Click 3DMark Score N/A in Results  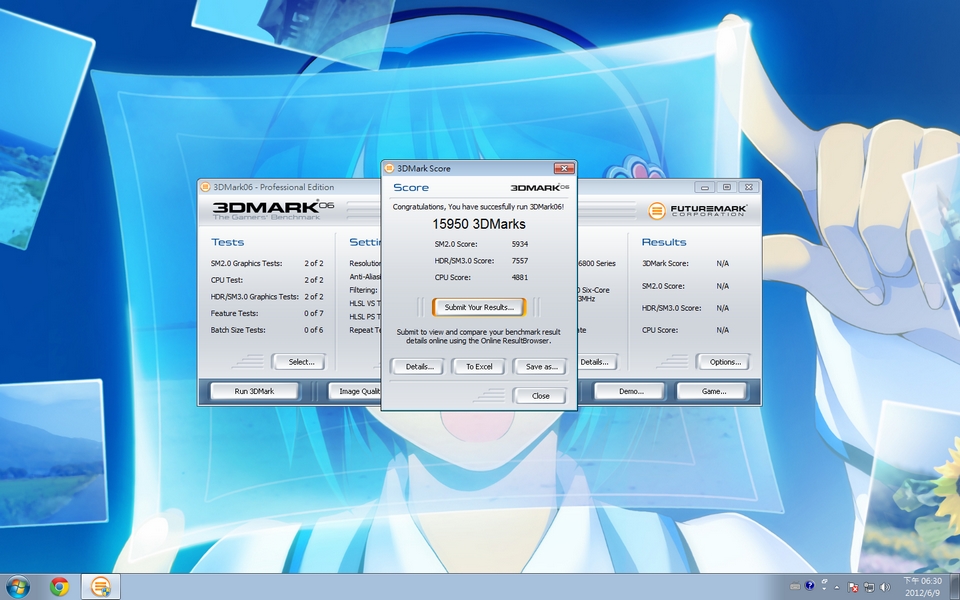(685, 263)
